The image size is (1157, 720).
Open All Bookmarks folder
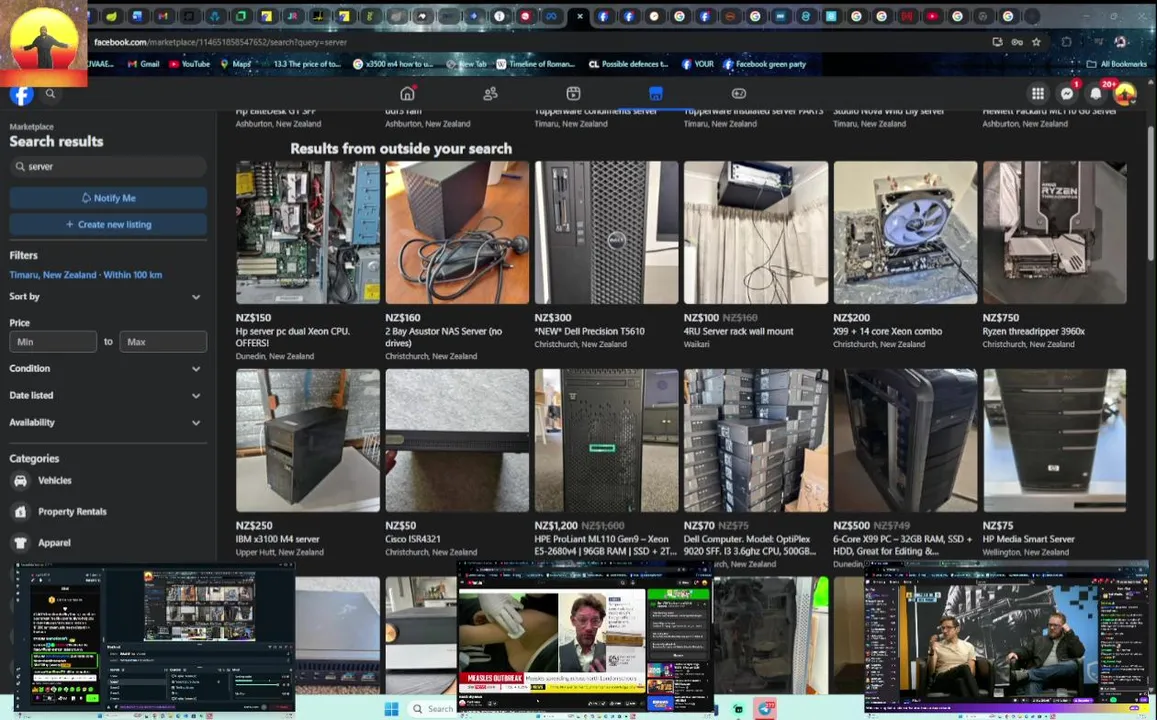[x=1117, y=64]
